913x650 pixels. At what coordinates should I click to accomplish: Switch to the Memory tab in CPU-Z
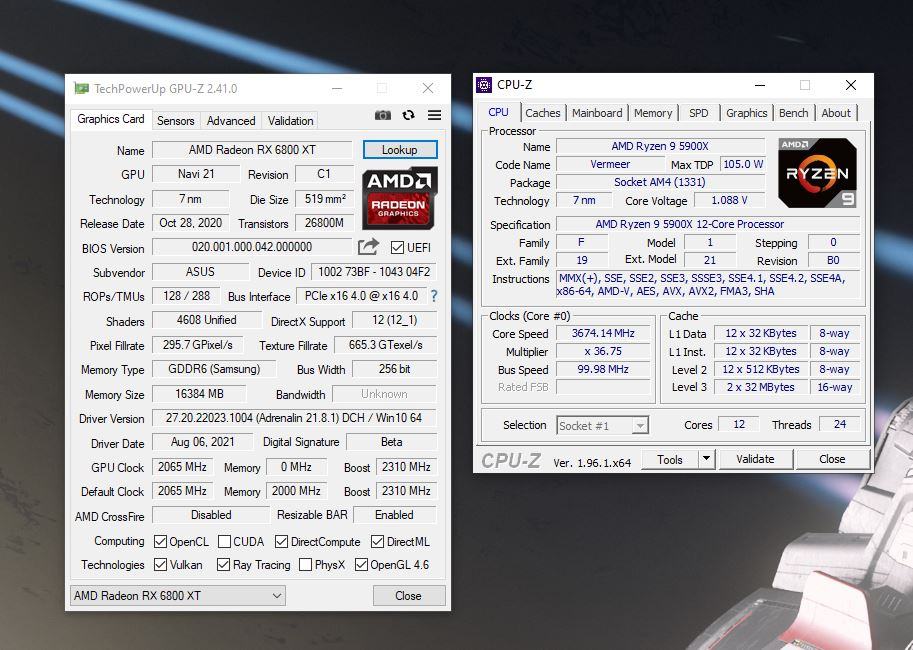[653, 113]
